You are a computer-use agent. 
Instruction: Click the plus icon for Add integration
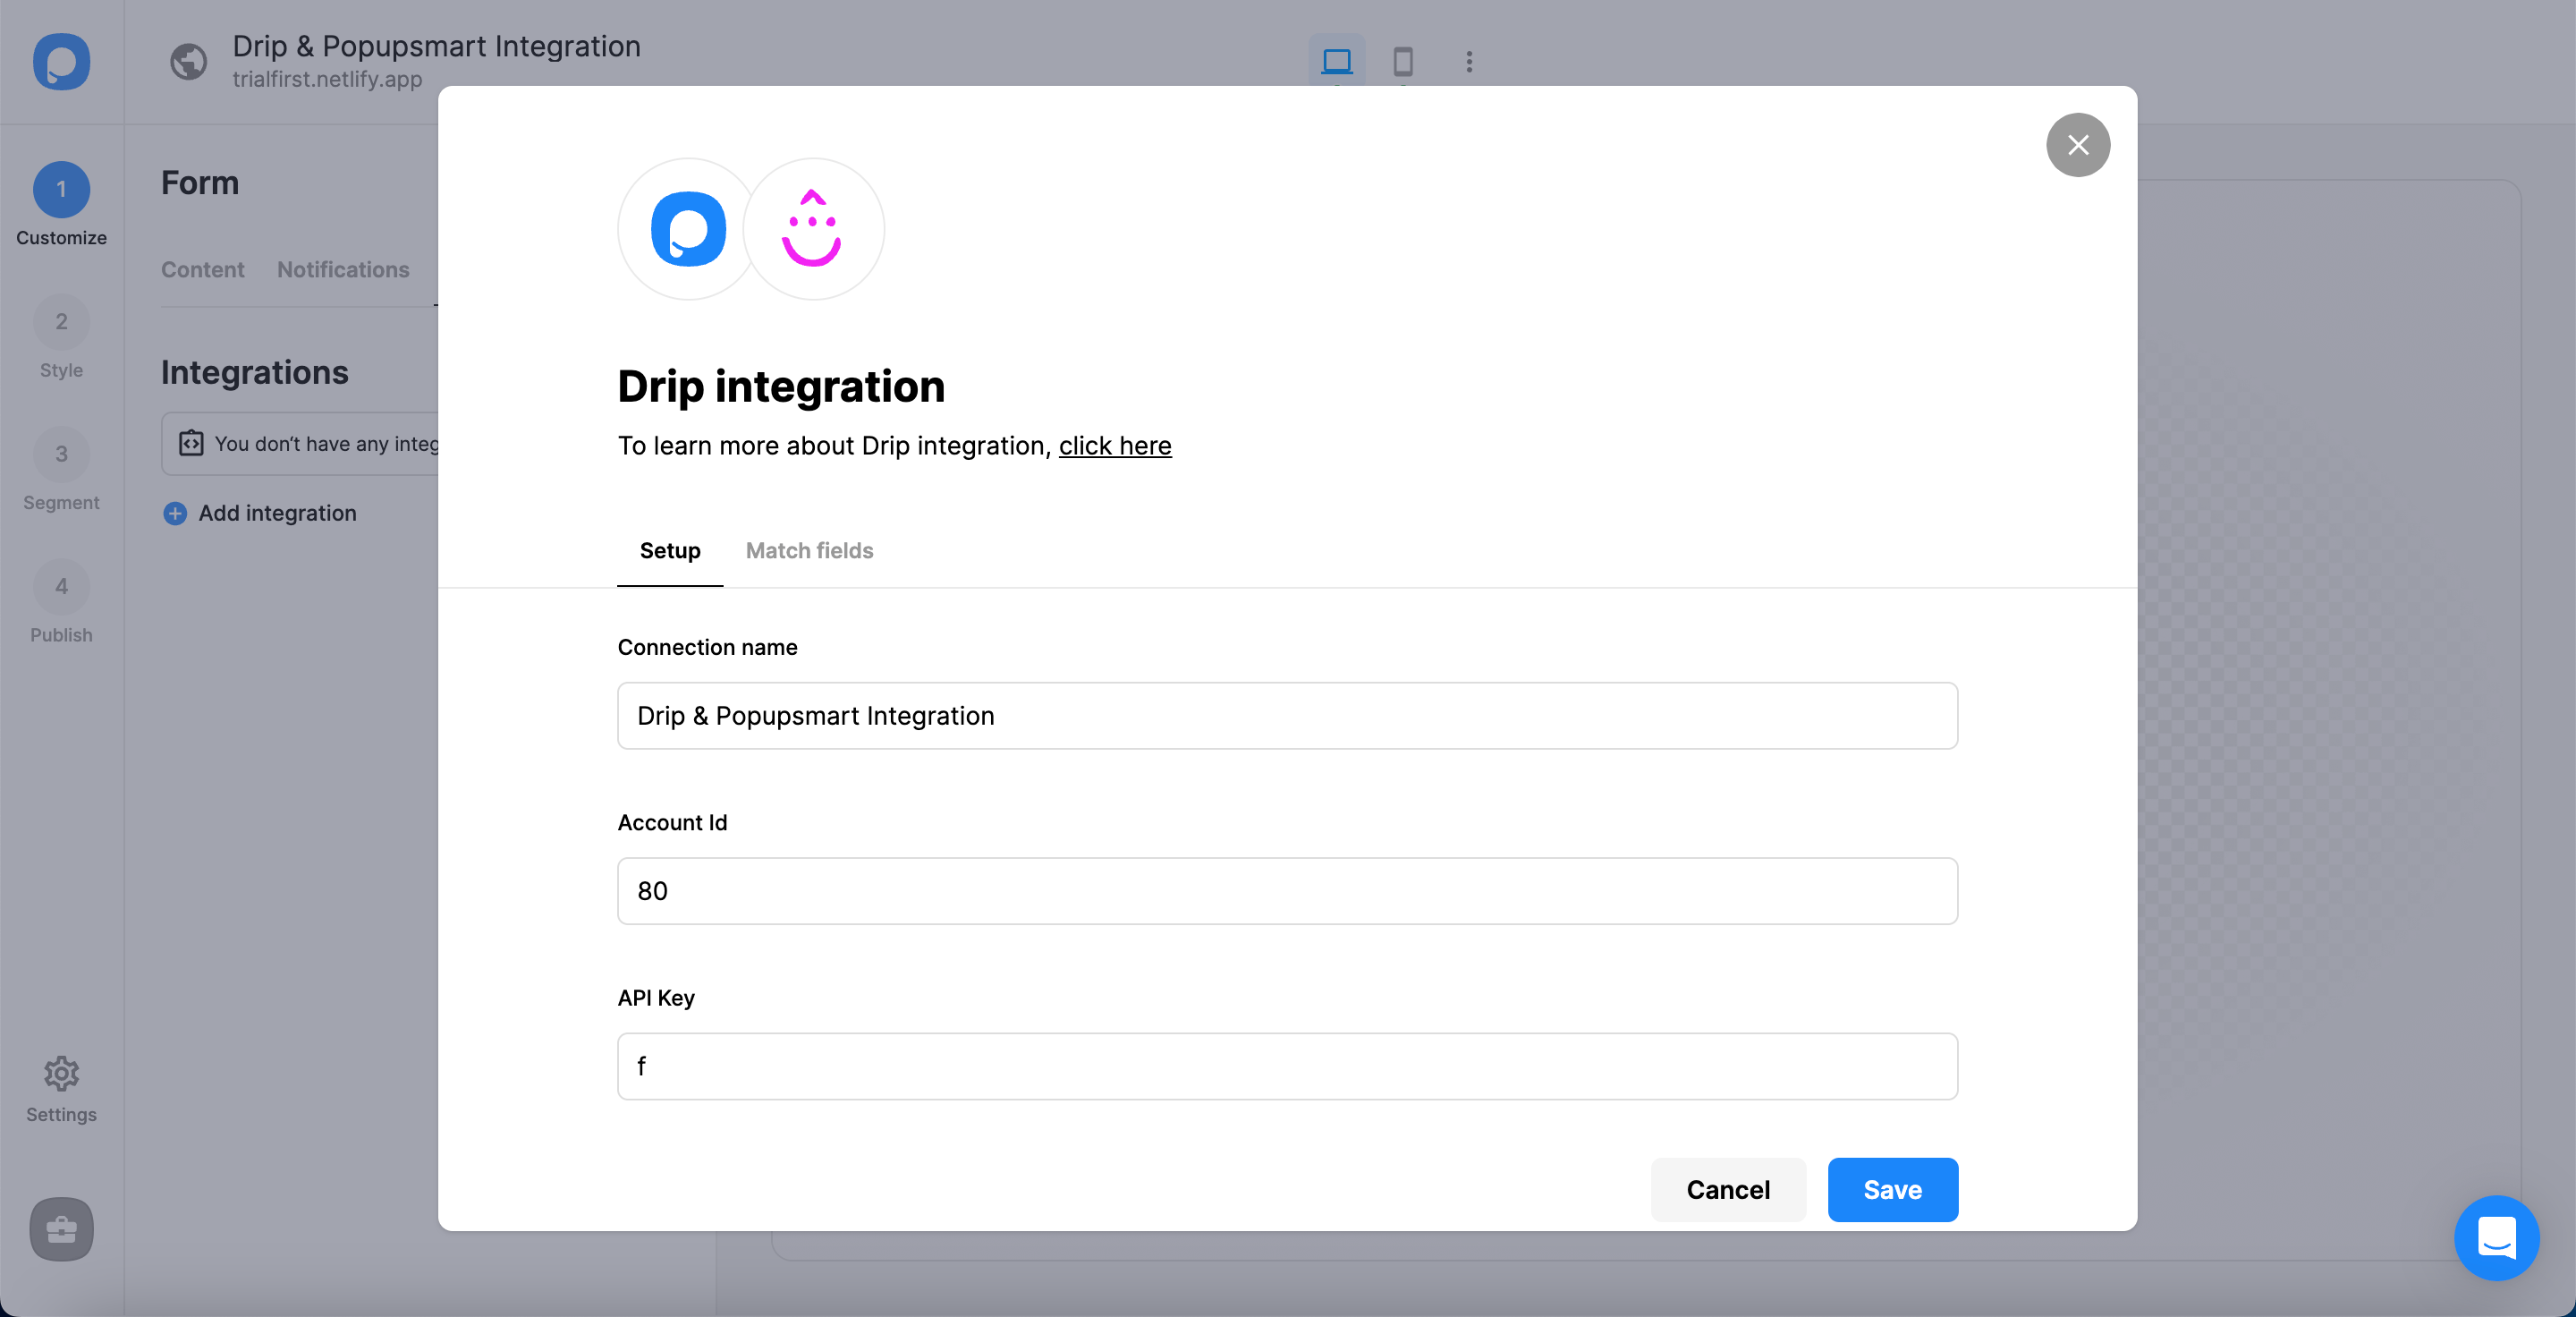175,513
